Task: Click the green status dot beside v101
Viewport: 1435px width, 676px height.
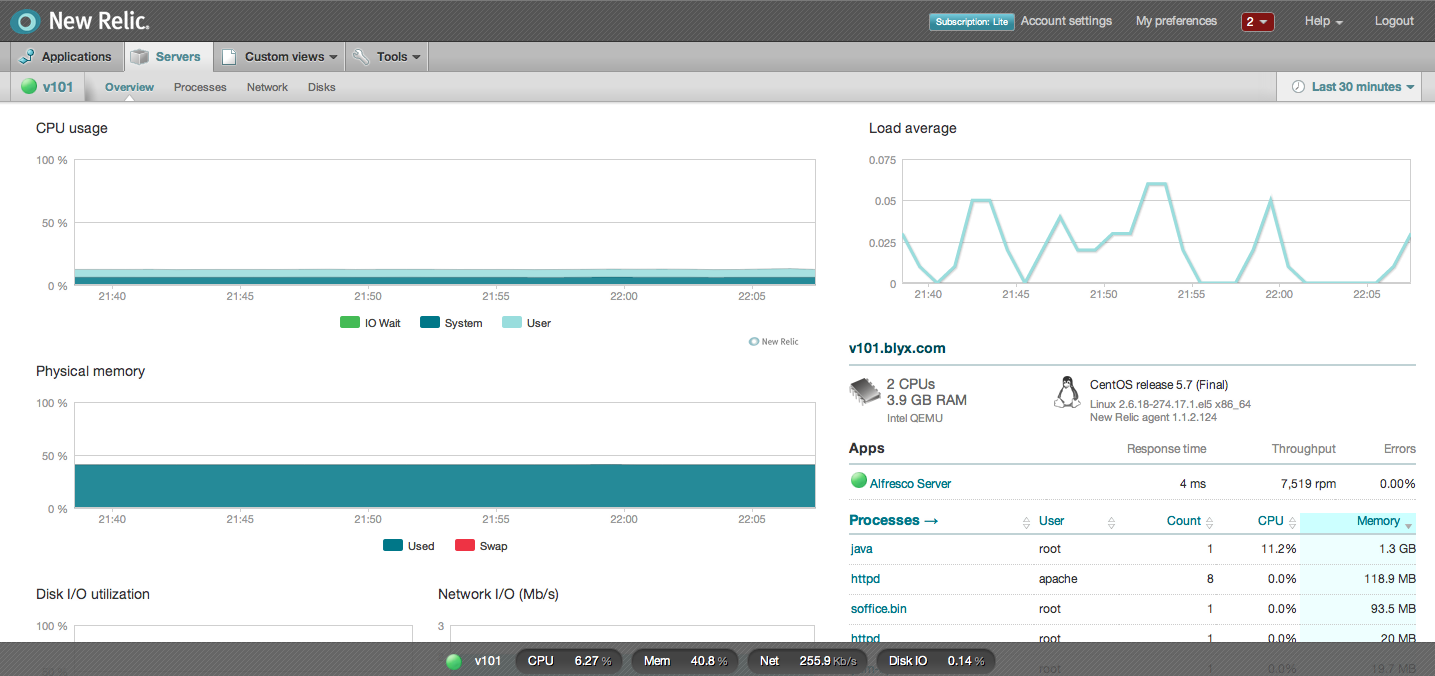Action: 29,87
